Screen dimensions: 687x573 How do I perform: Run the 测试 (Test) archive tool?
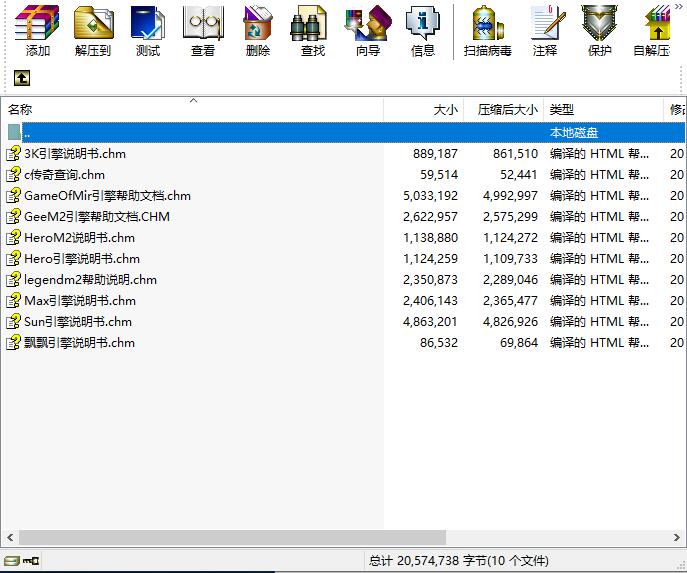148,31
